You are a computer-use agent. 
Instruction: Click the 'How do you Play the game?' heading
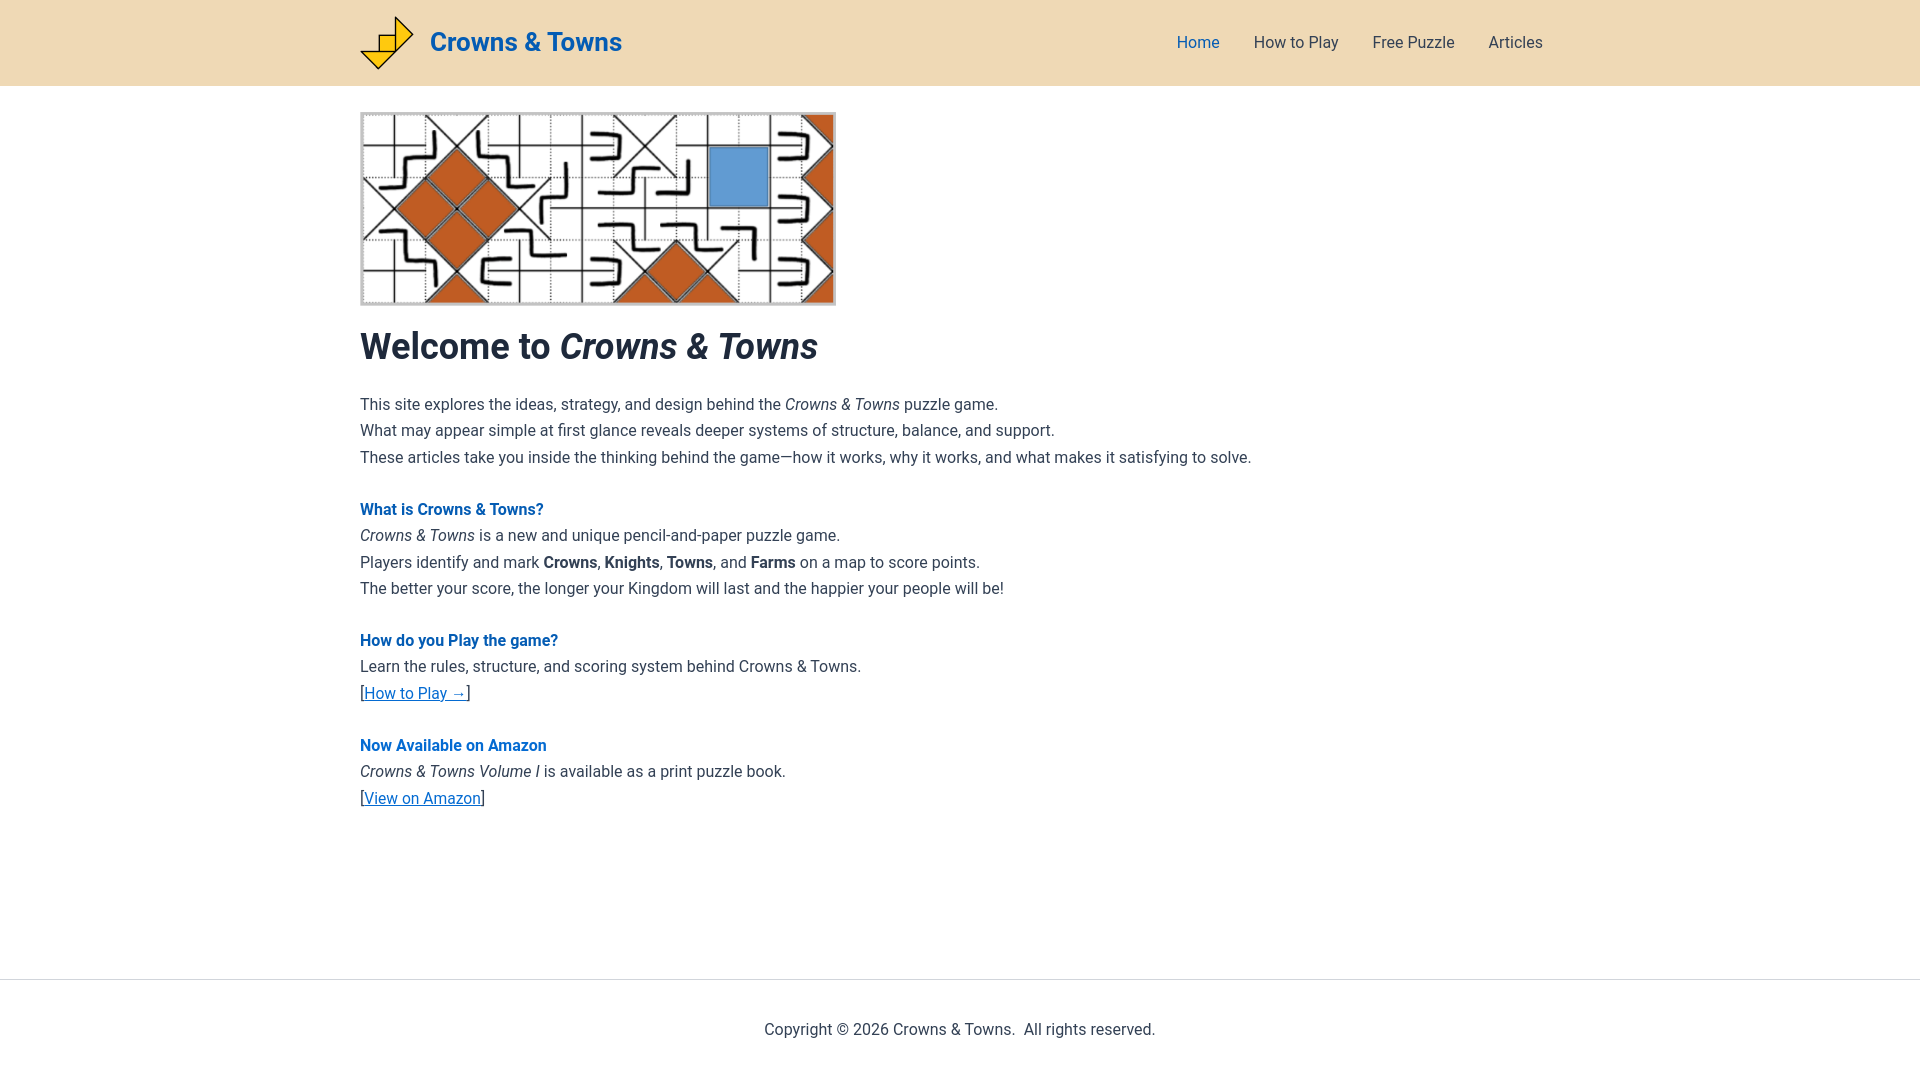459,640
